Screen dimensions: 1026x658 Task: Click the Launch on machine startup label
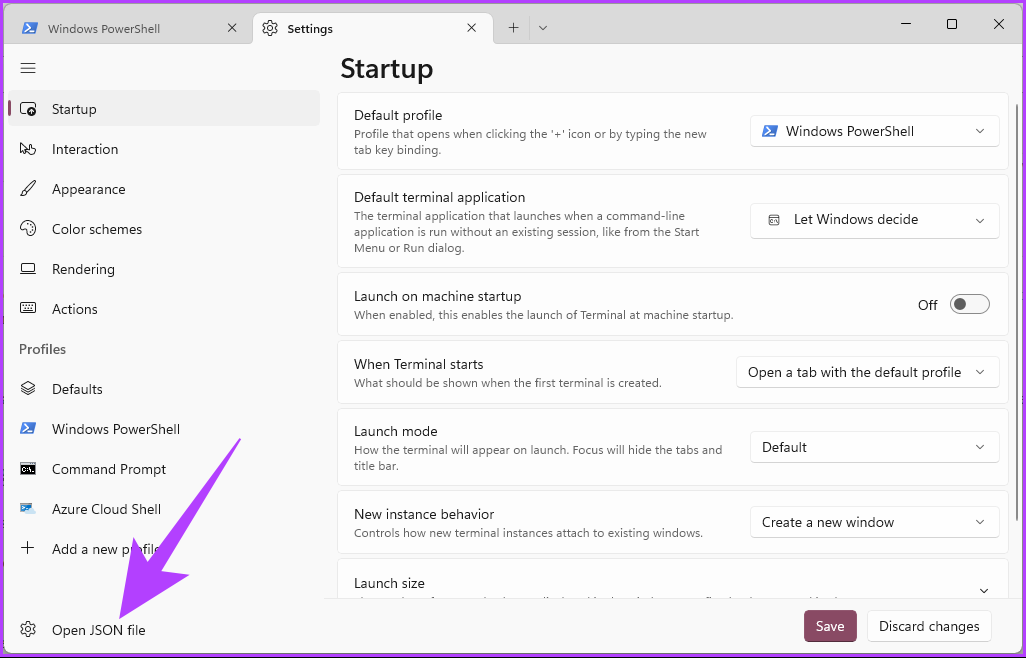438,296
